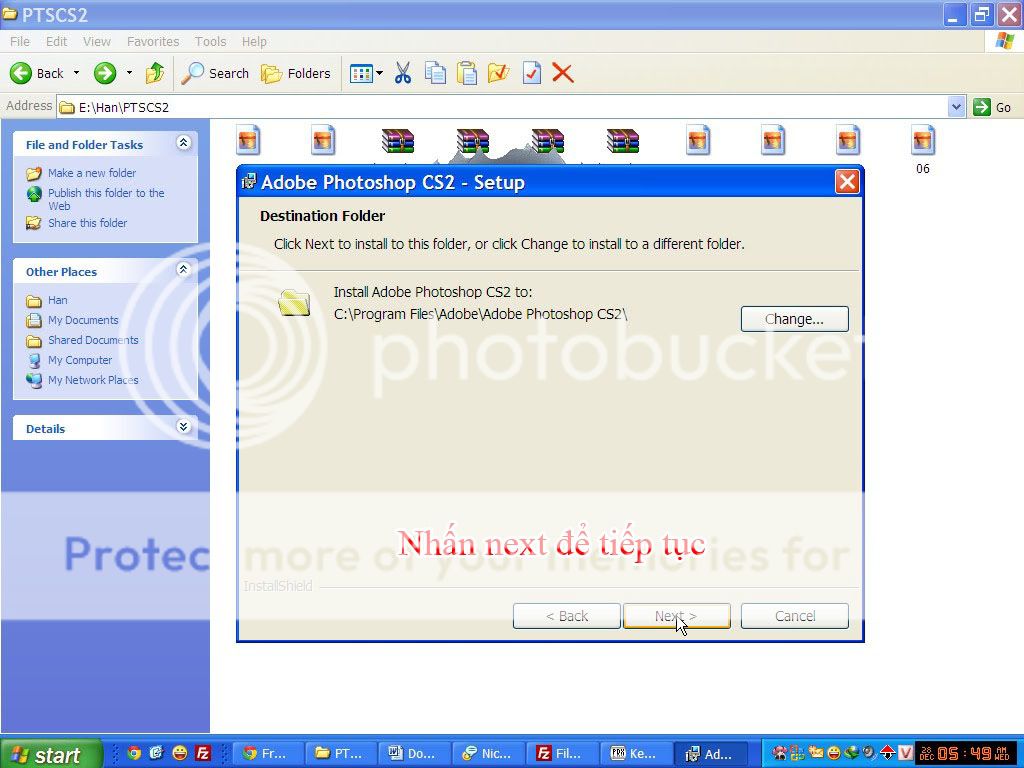Click the red X Delete icon in toolbar
This screenshot has height=768, width=1024.
562,73
